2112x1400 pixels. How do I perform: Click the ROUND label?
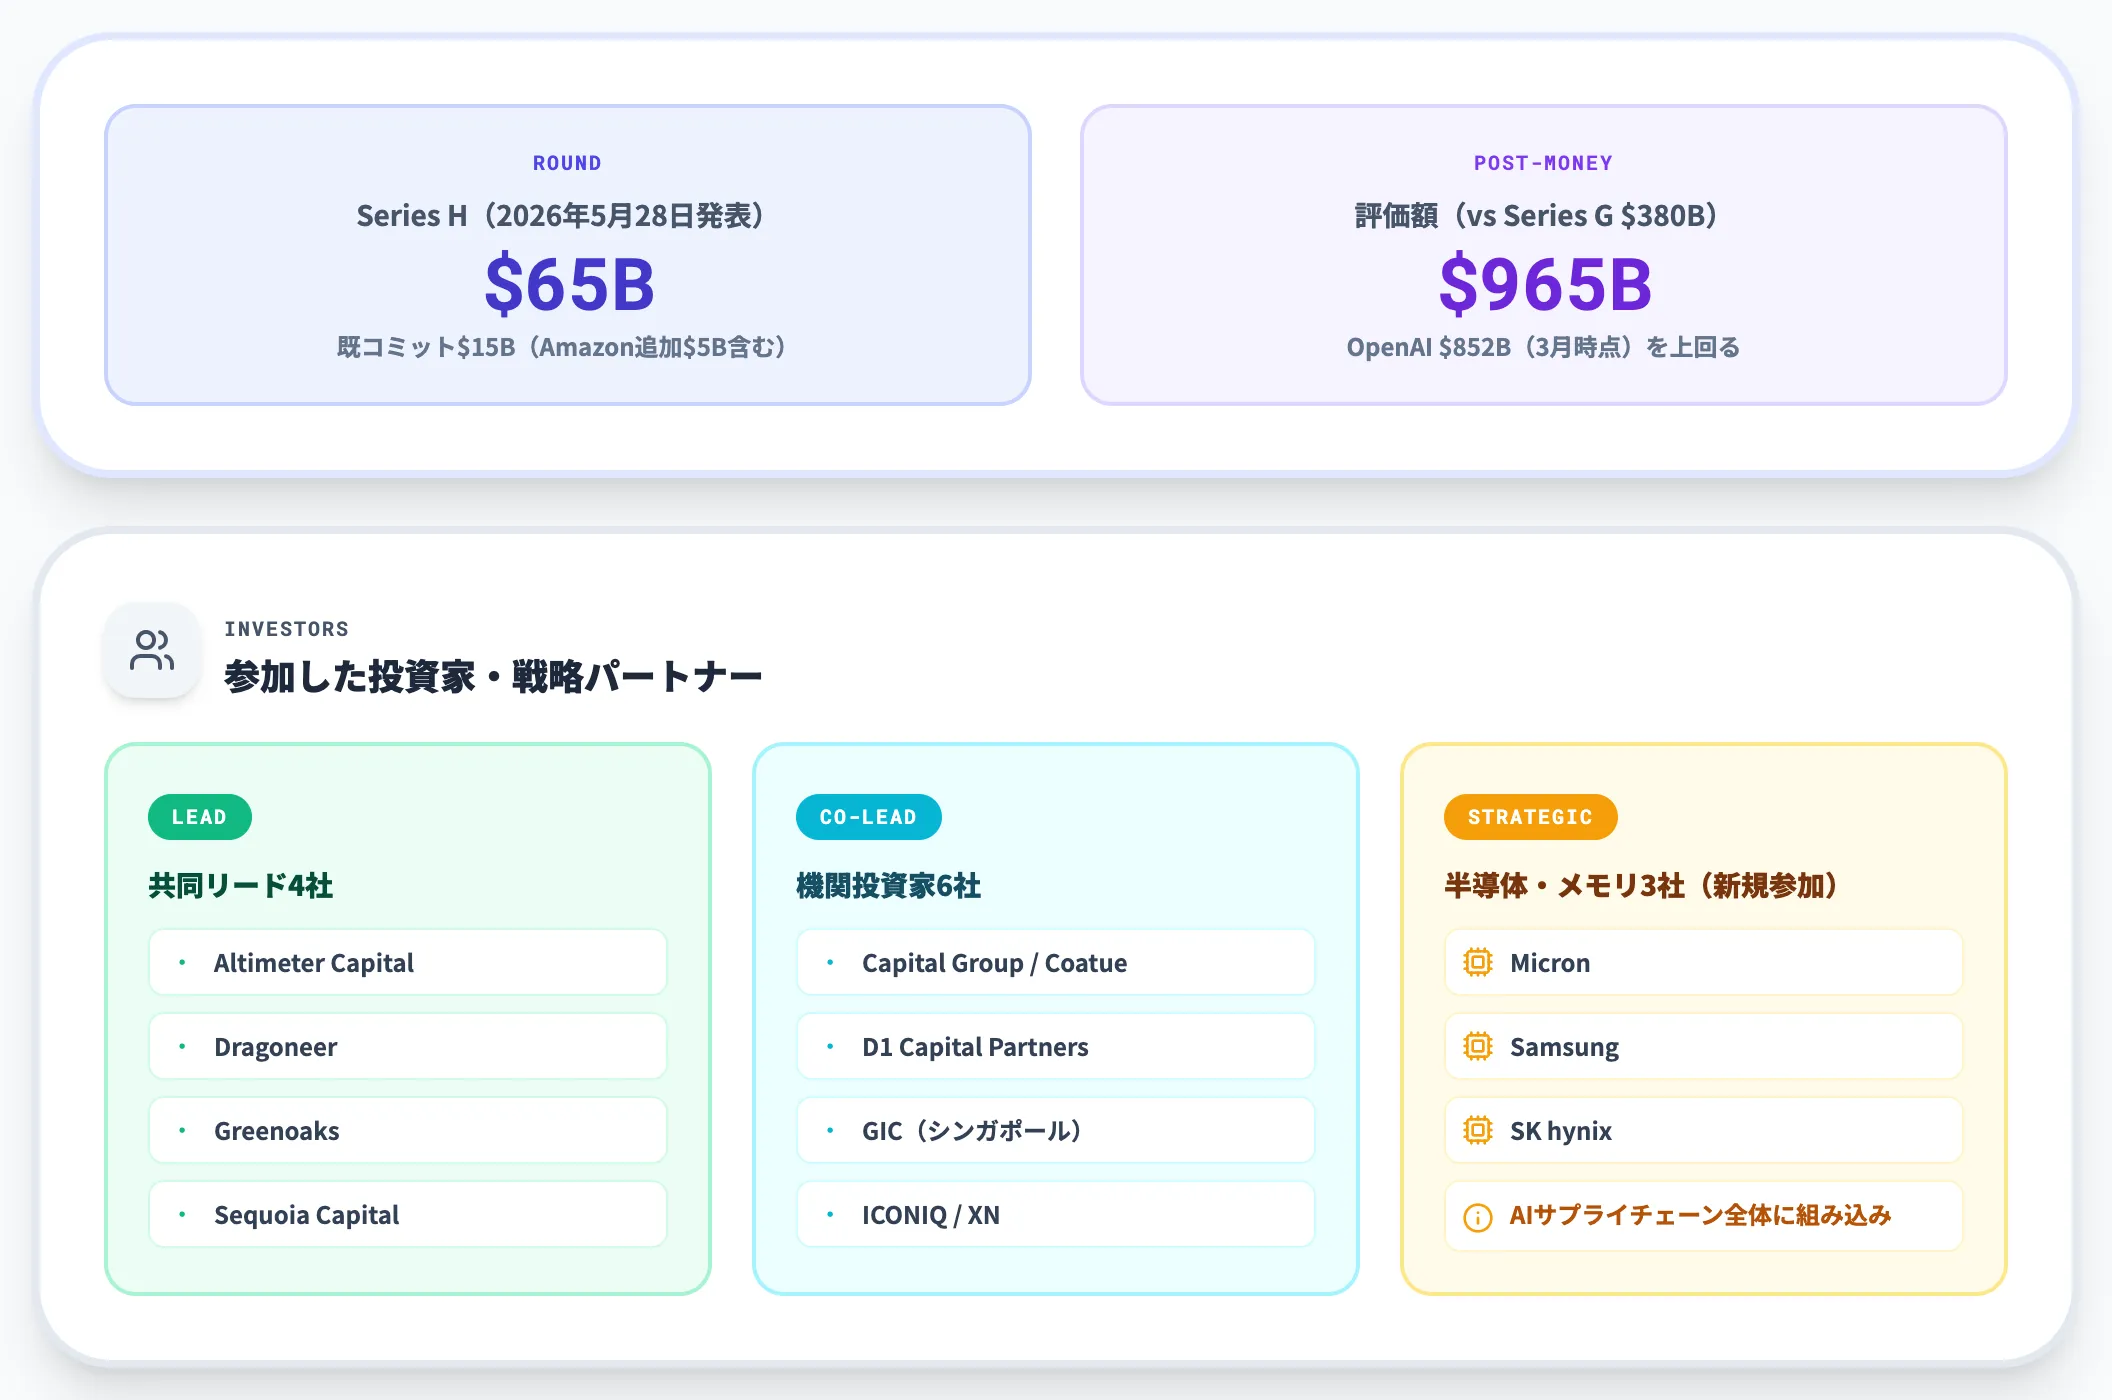coord(567,163)
